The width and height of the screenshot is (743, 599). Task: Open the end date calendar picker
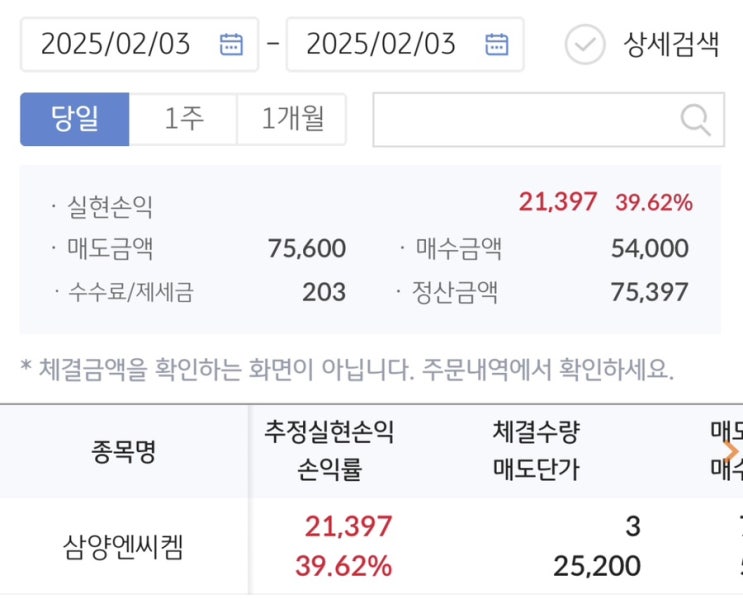496,44
